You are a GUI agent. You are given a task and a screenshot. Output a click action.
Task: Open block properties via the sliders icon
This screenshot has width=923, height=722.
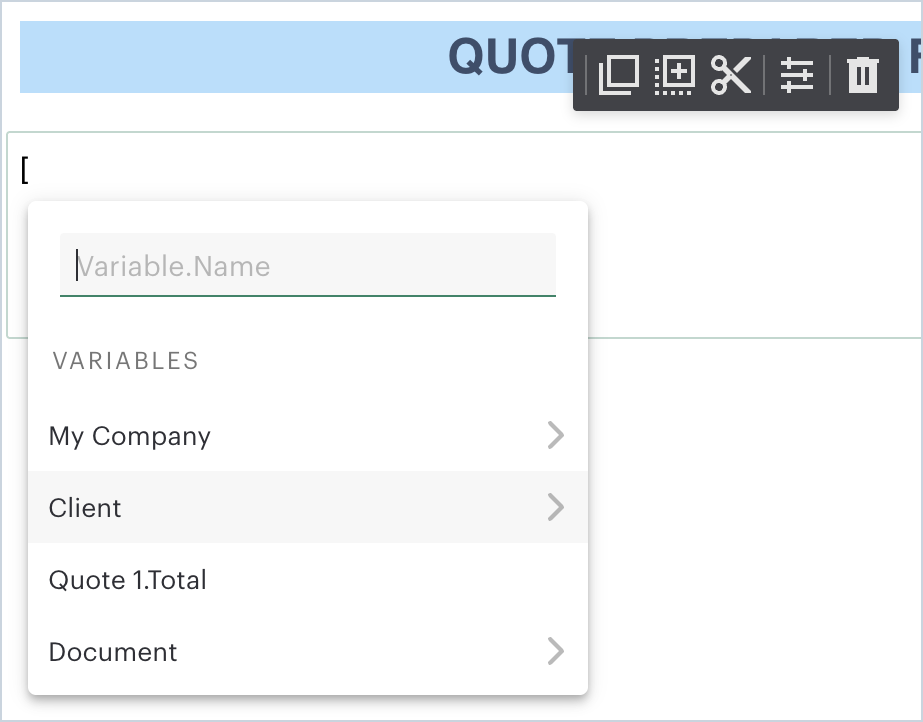(x=797, y=76)
